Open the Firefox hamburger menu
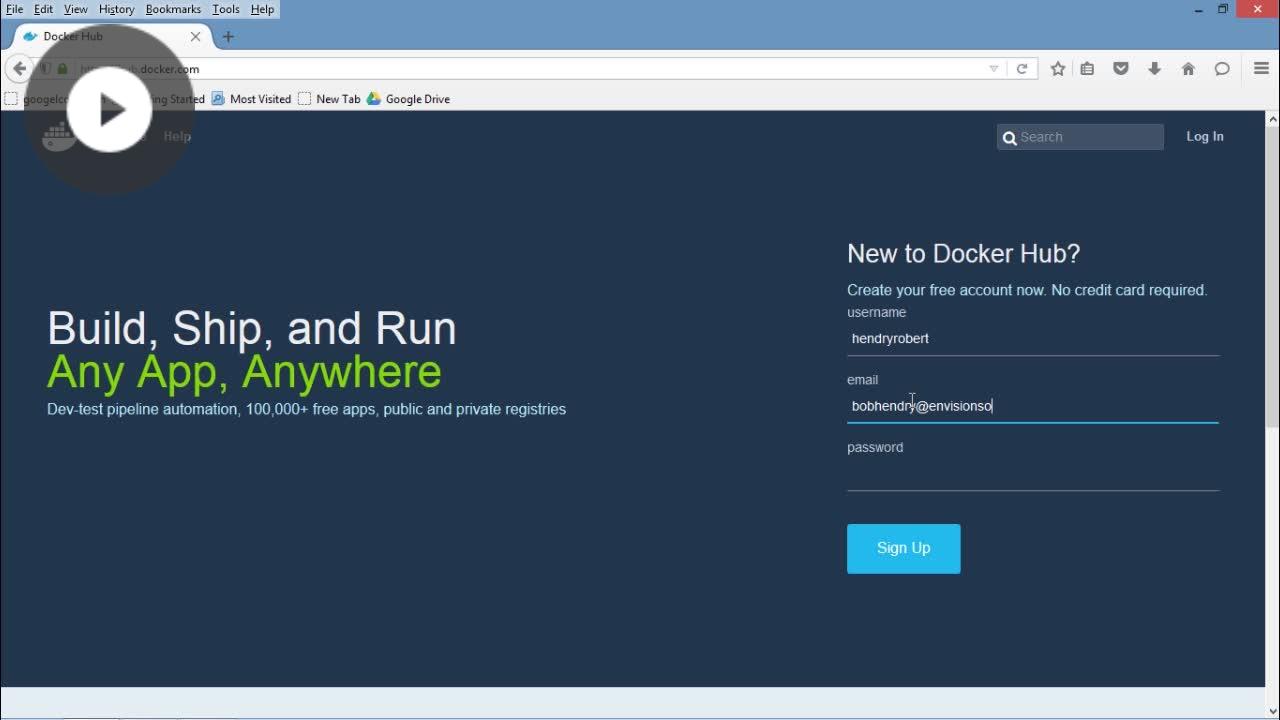The height and width of the screenshot is (720, 1280). tap(1261, 69)
